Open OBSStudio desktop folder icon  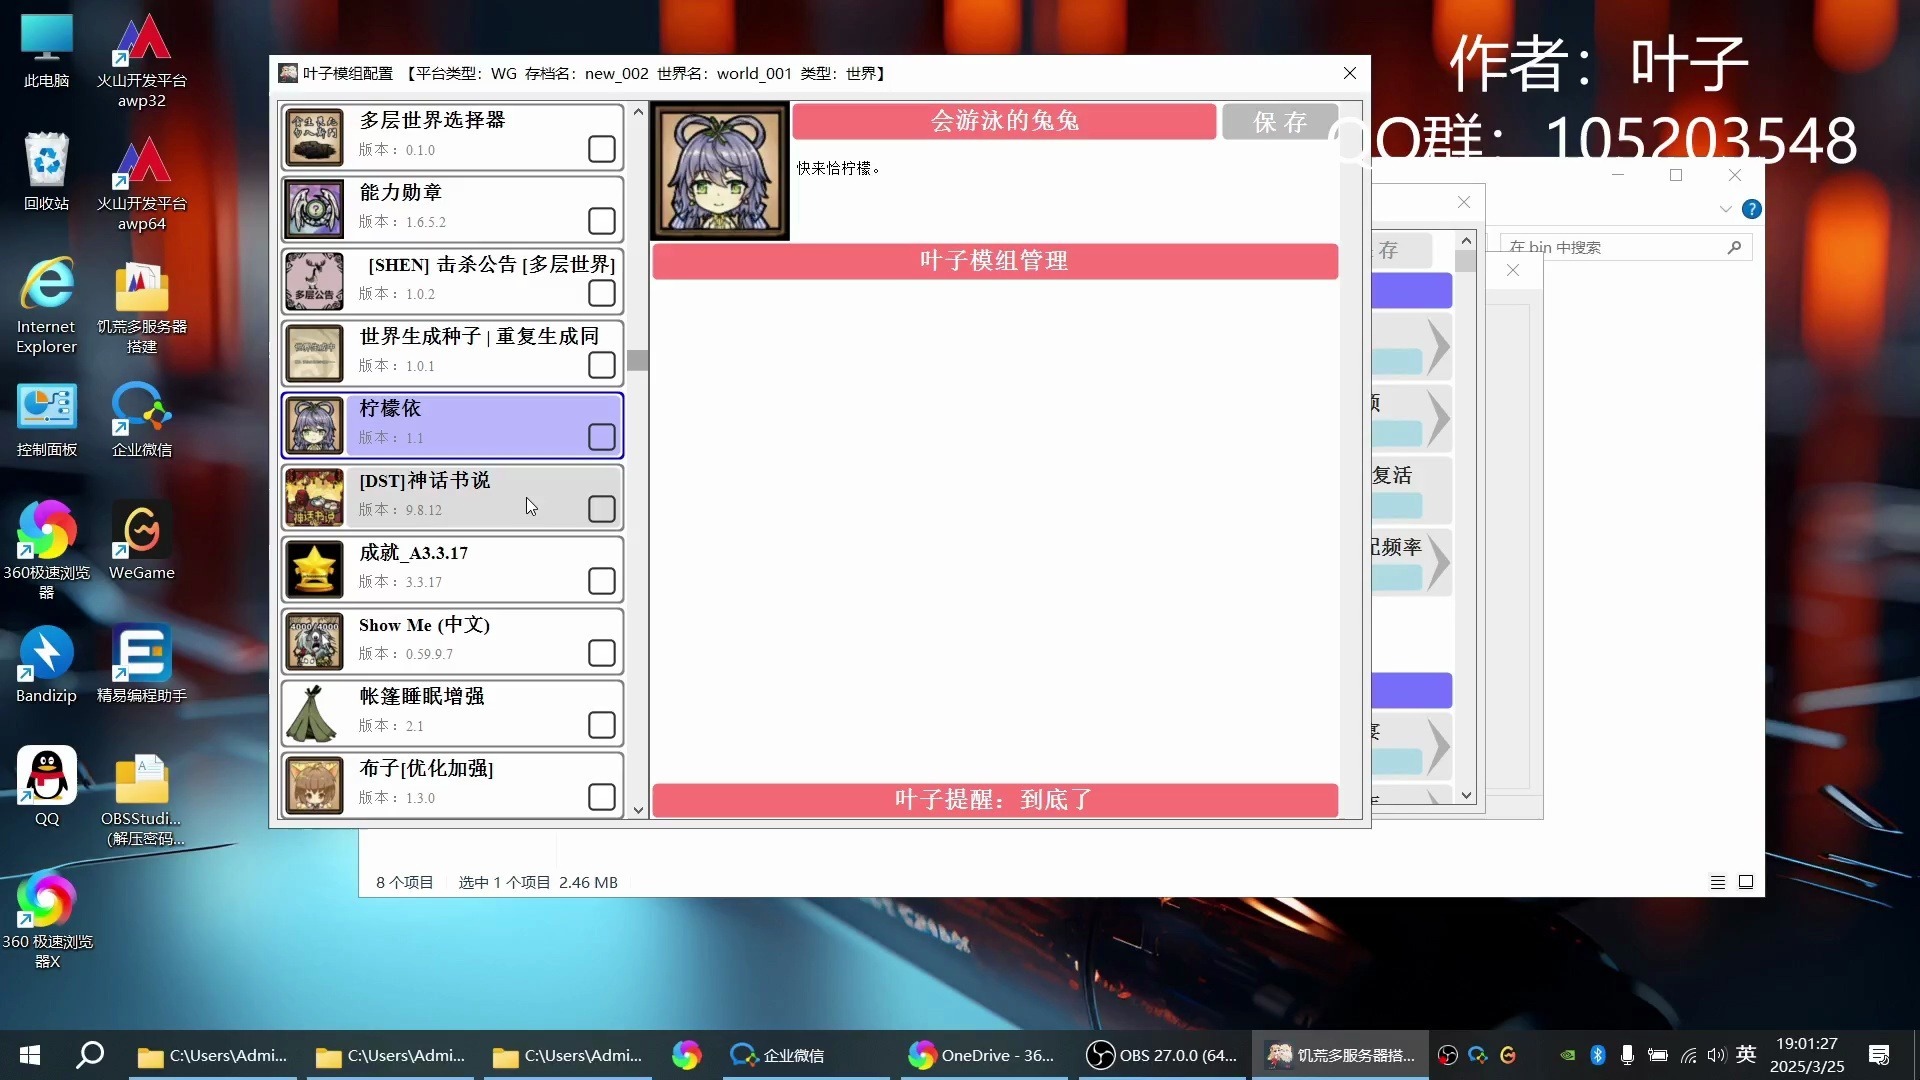click(142, 798)
